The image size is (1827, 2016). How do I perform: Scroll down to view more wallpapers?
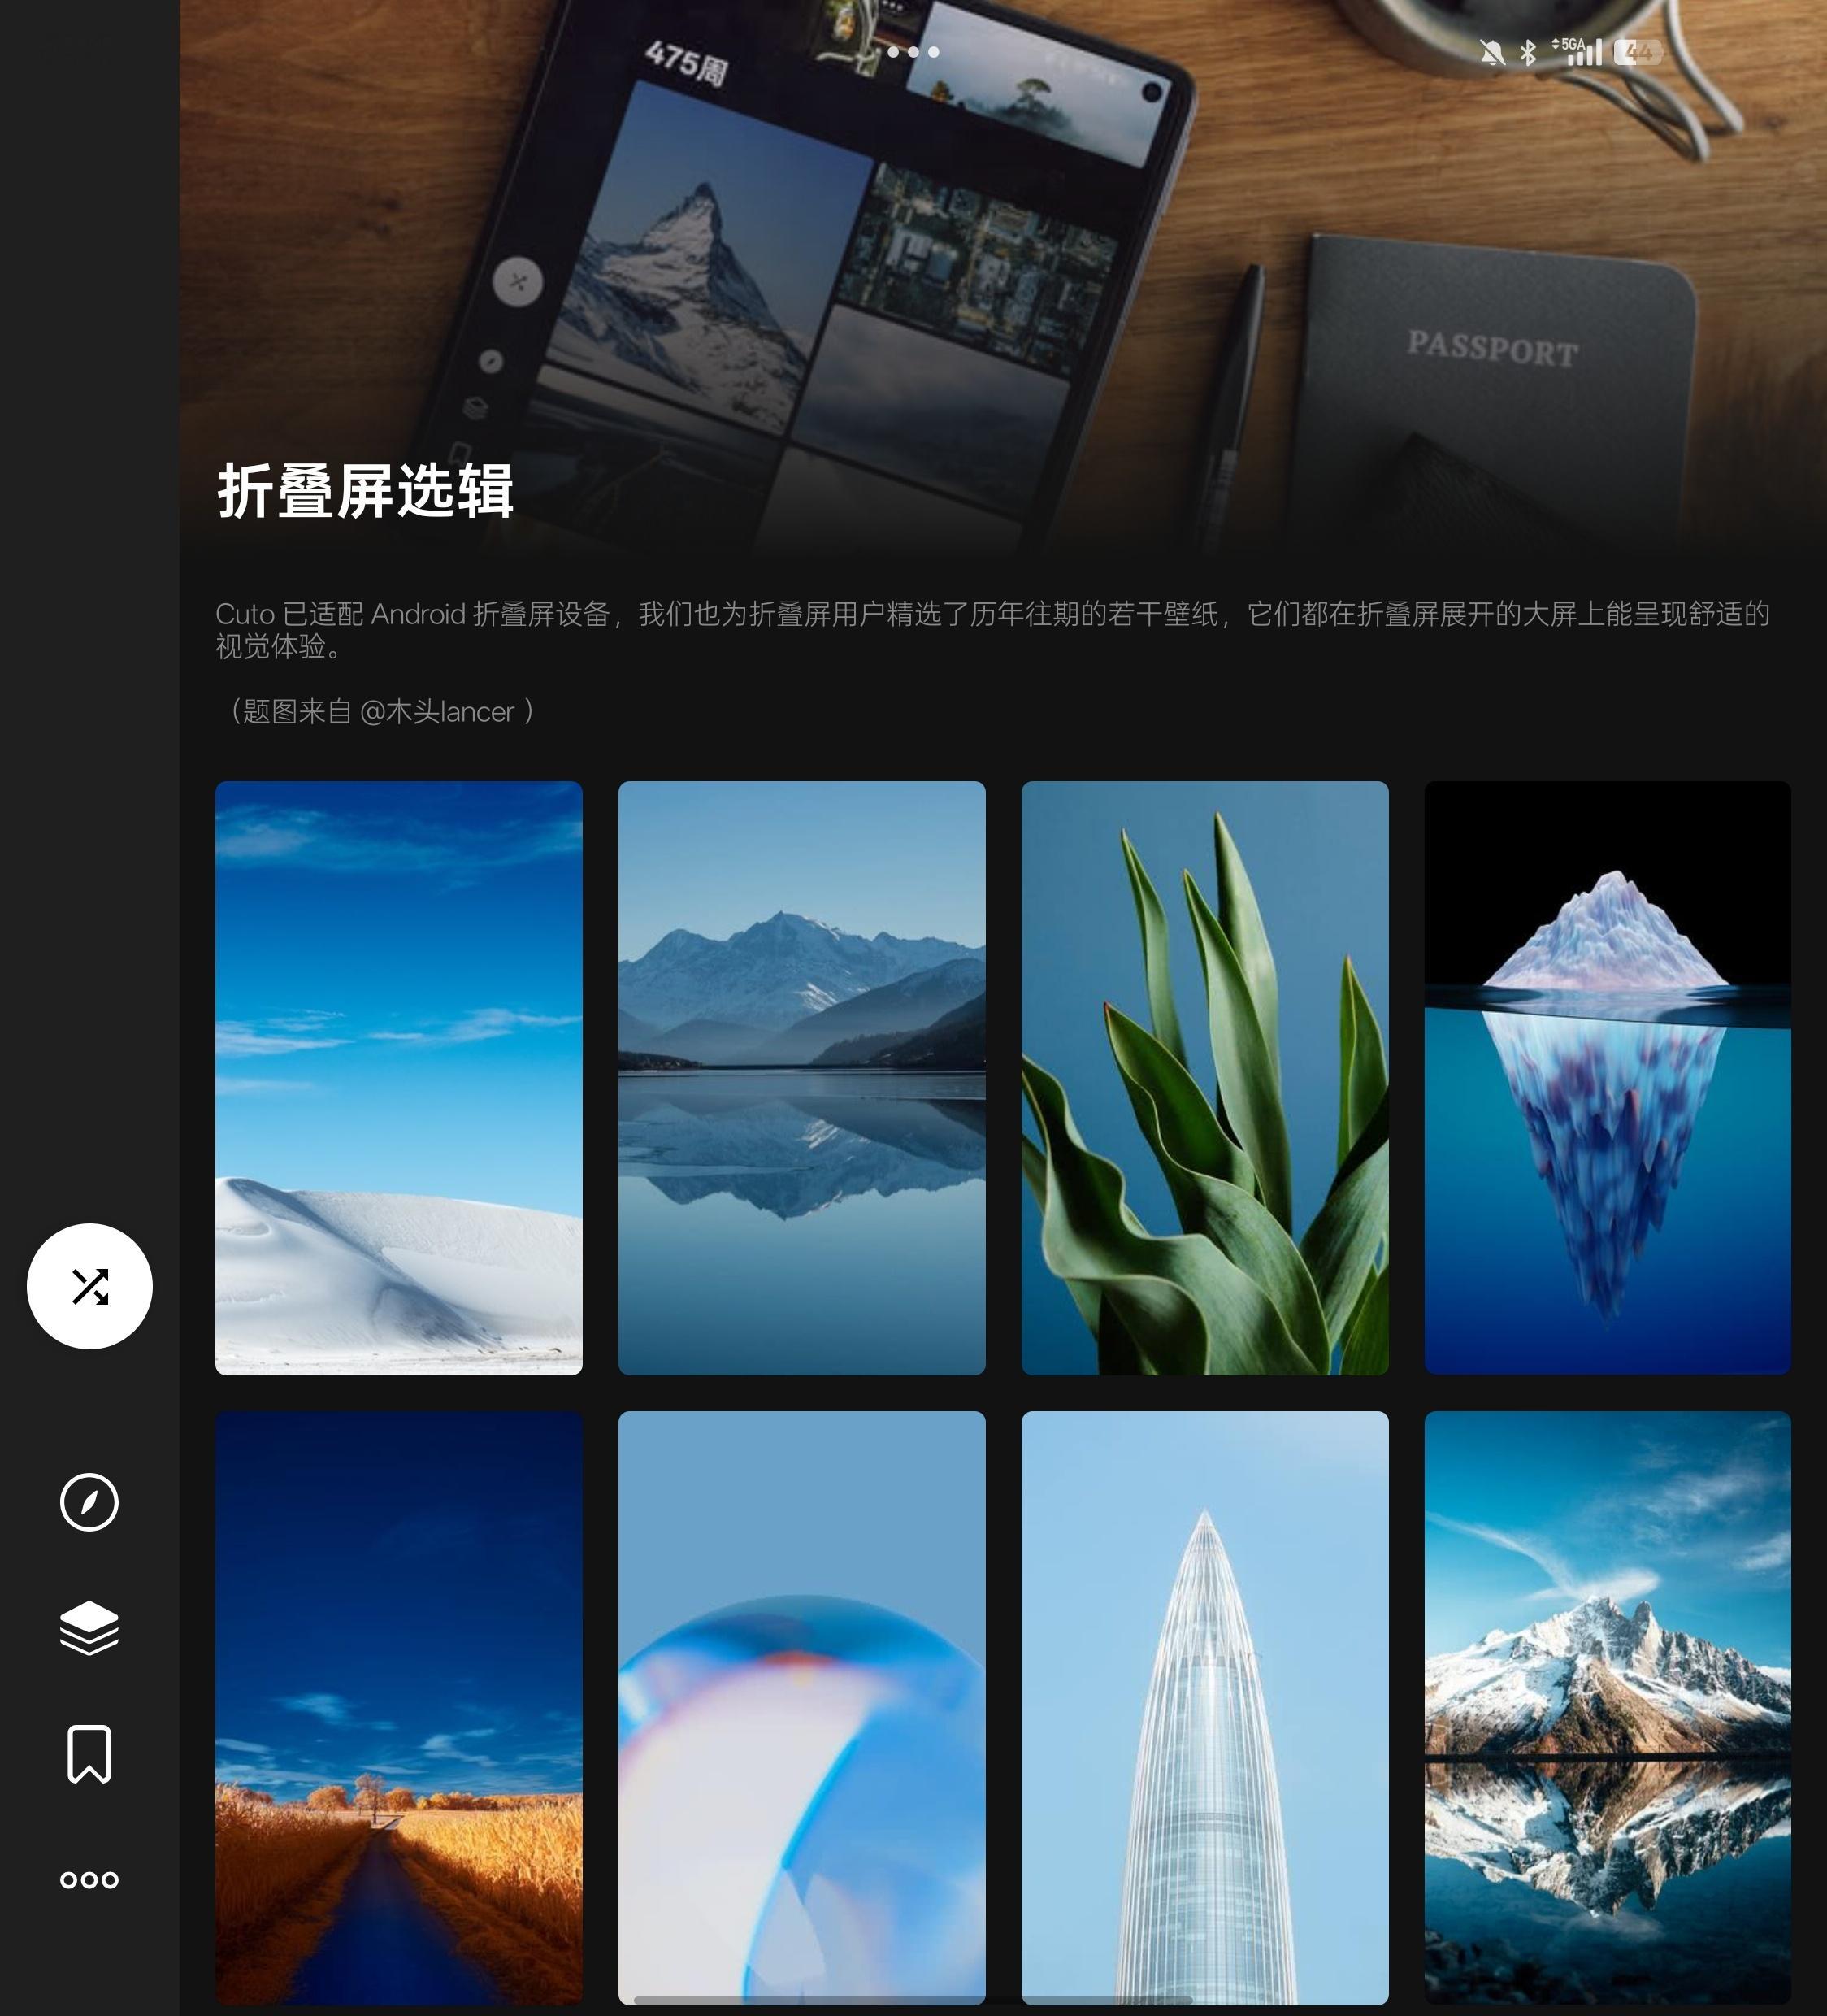point(1002,1405)
